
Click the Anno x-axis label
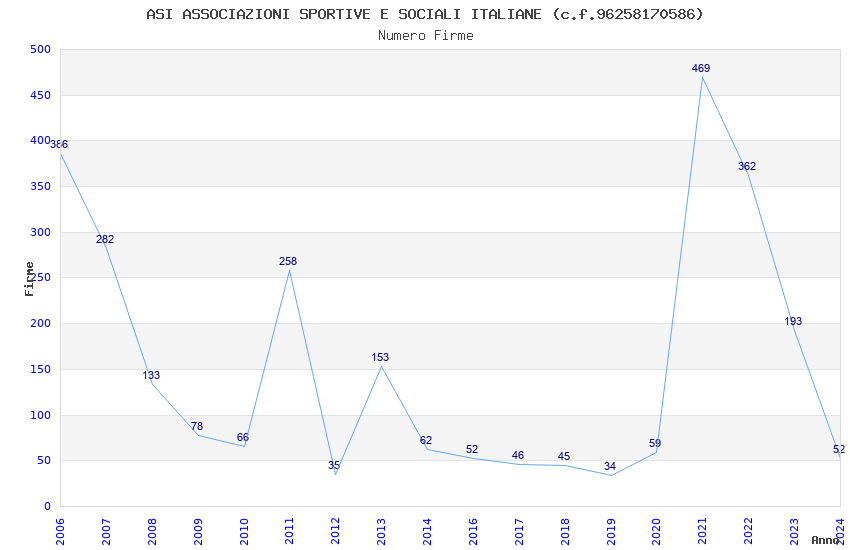click(x=825, y=540)
